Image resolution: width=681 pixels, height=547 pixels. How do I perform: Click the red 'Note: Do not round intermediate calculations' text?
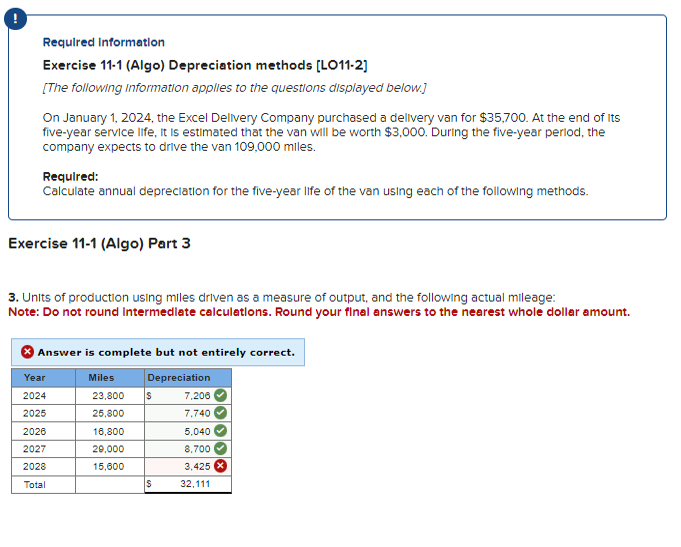tap(319, 312)
